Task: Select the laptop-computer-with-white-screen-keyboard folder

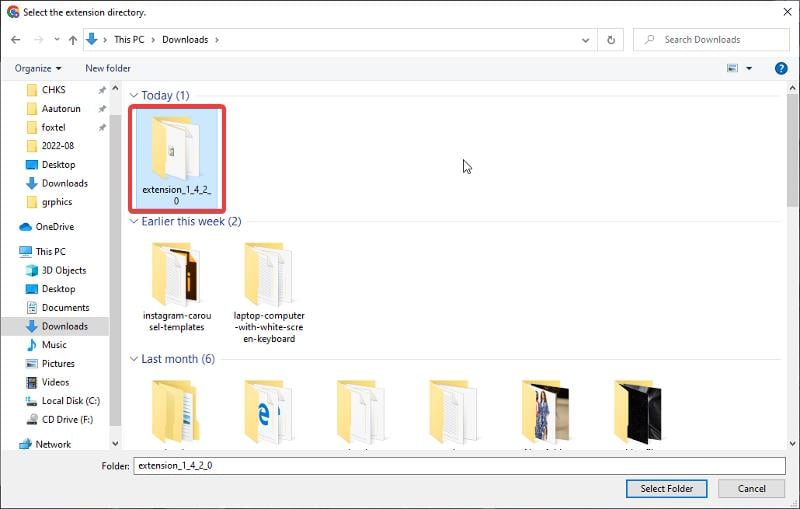Action: [x=269, y=293]
